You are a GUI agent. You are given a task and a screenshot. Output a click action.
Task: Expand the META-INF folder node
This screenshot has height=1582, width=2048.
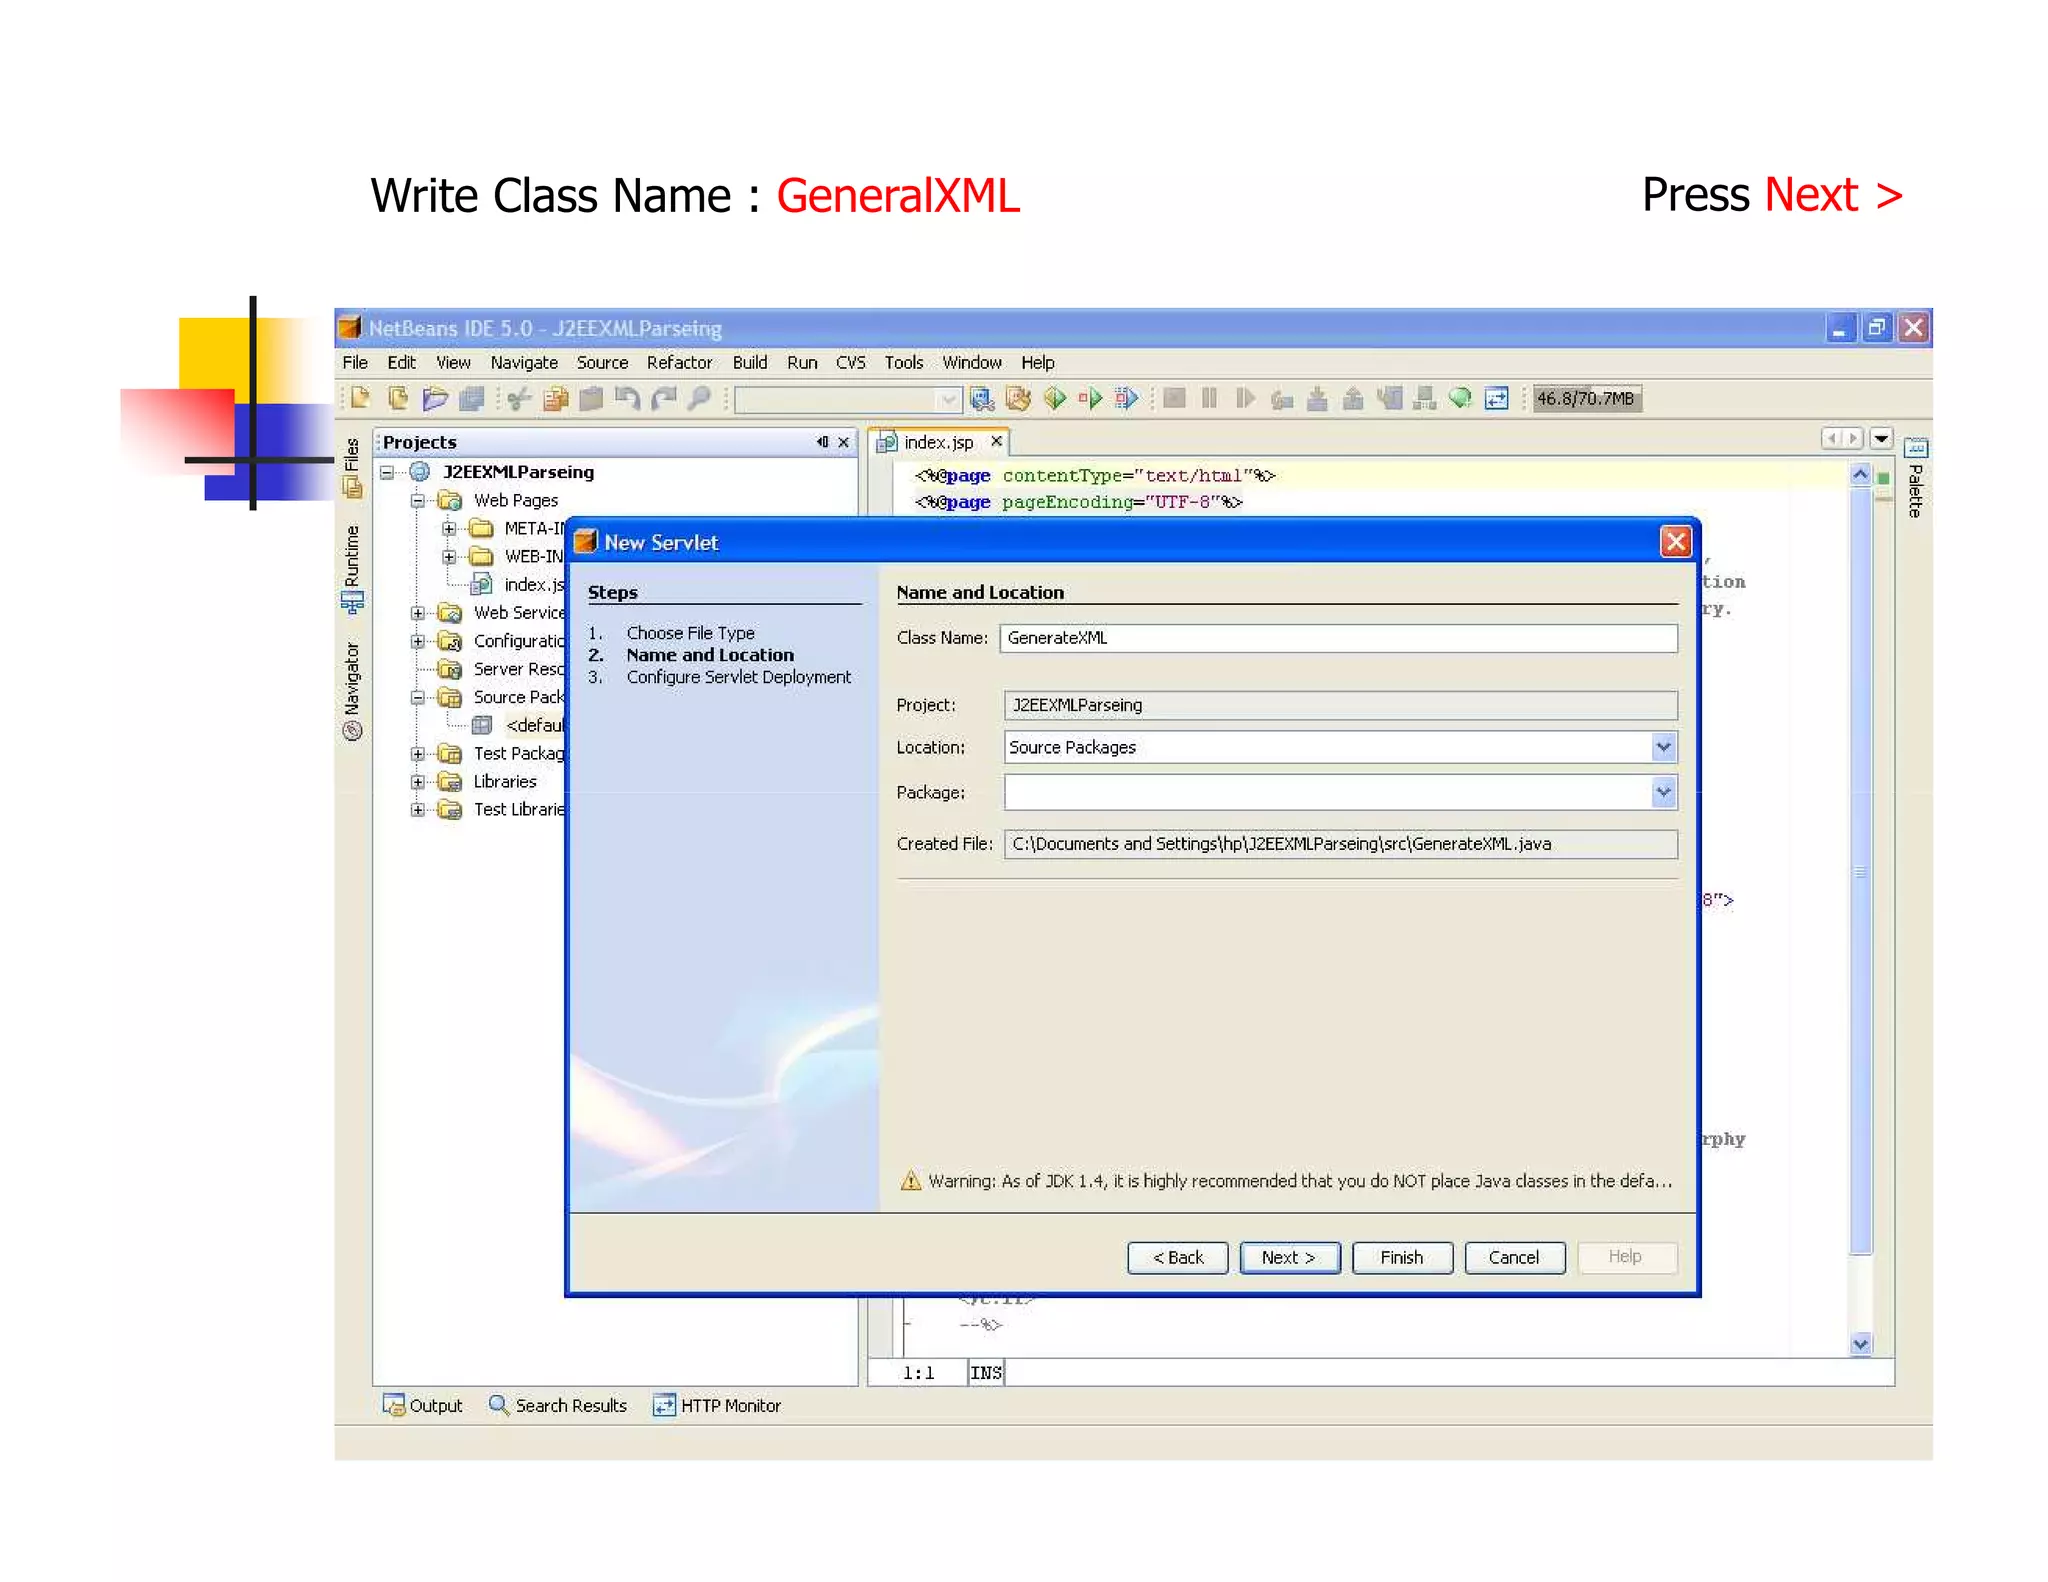tap(449, 528)
